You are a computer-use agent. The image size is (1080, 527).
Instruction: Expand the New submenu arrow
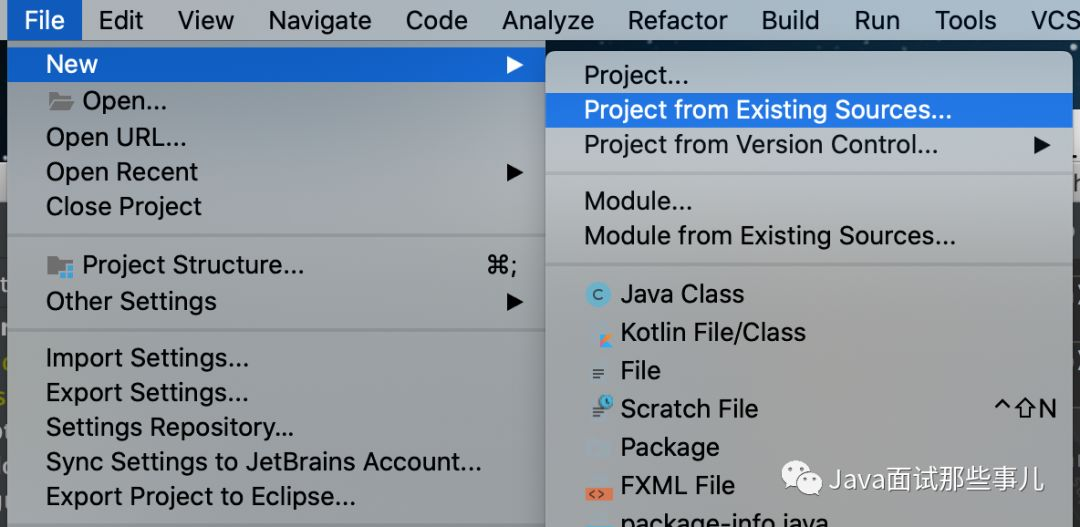tap(515, 65)
